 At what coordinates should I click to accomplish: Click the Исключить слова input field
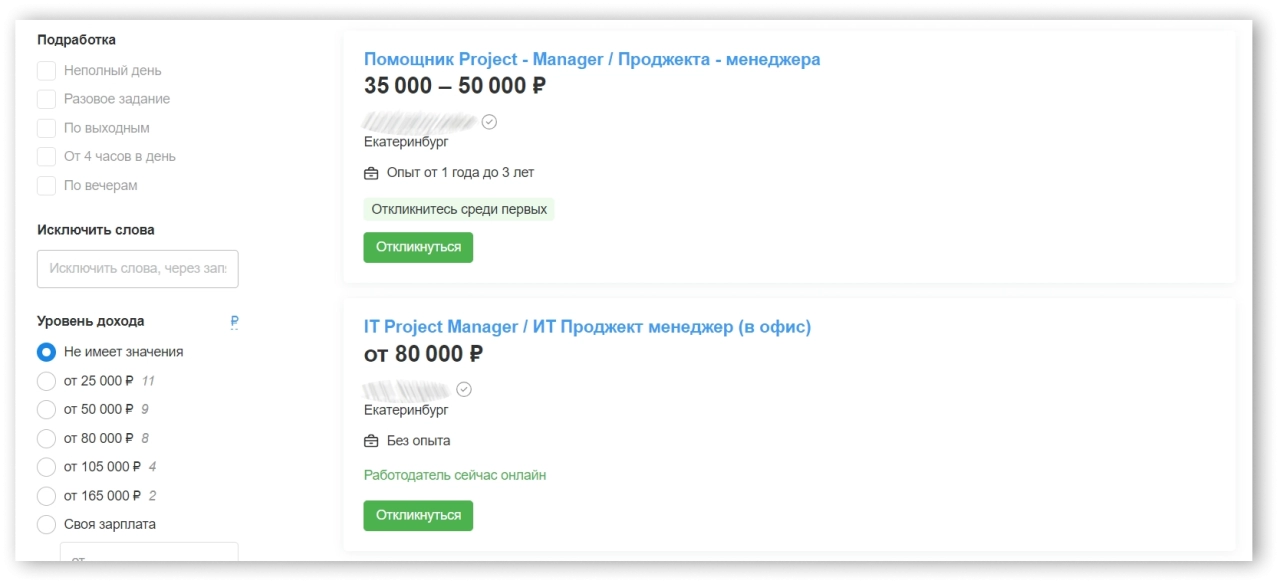137,268
